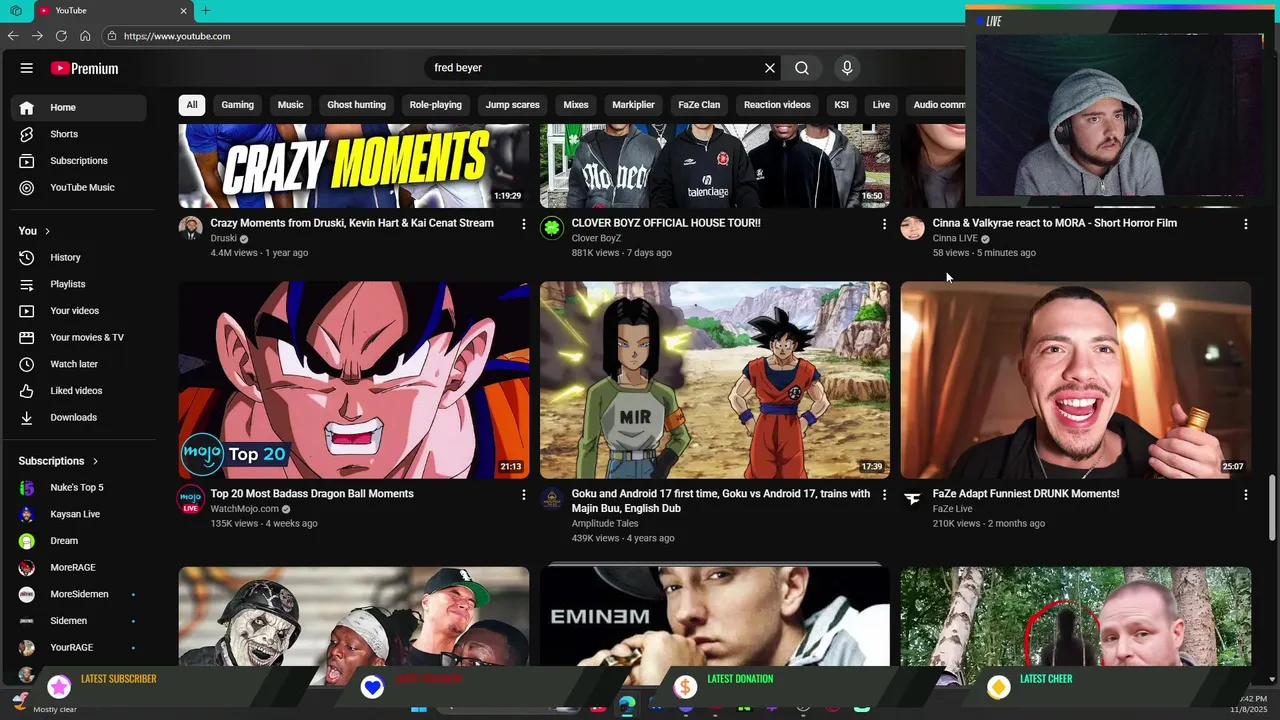Open more options for Goku and Android 17 video
Image resolution: width=1280 pixels, height=720 pixels.
click(884, 495)
